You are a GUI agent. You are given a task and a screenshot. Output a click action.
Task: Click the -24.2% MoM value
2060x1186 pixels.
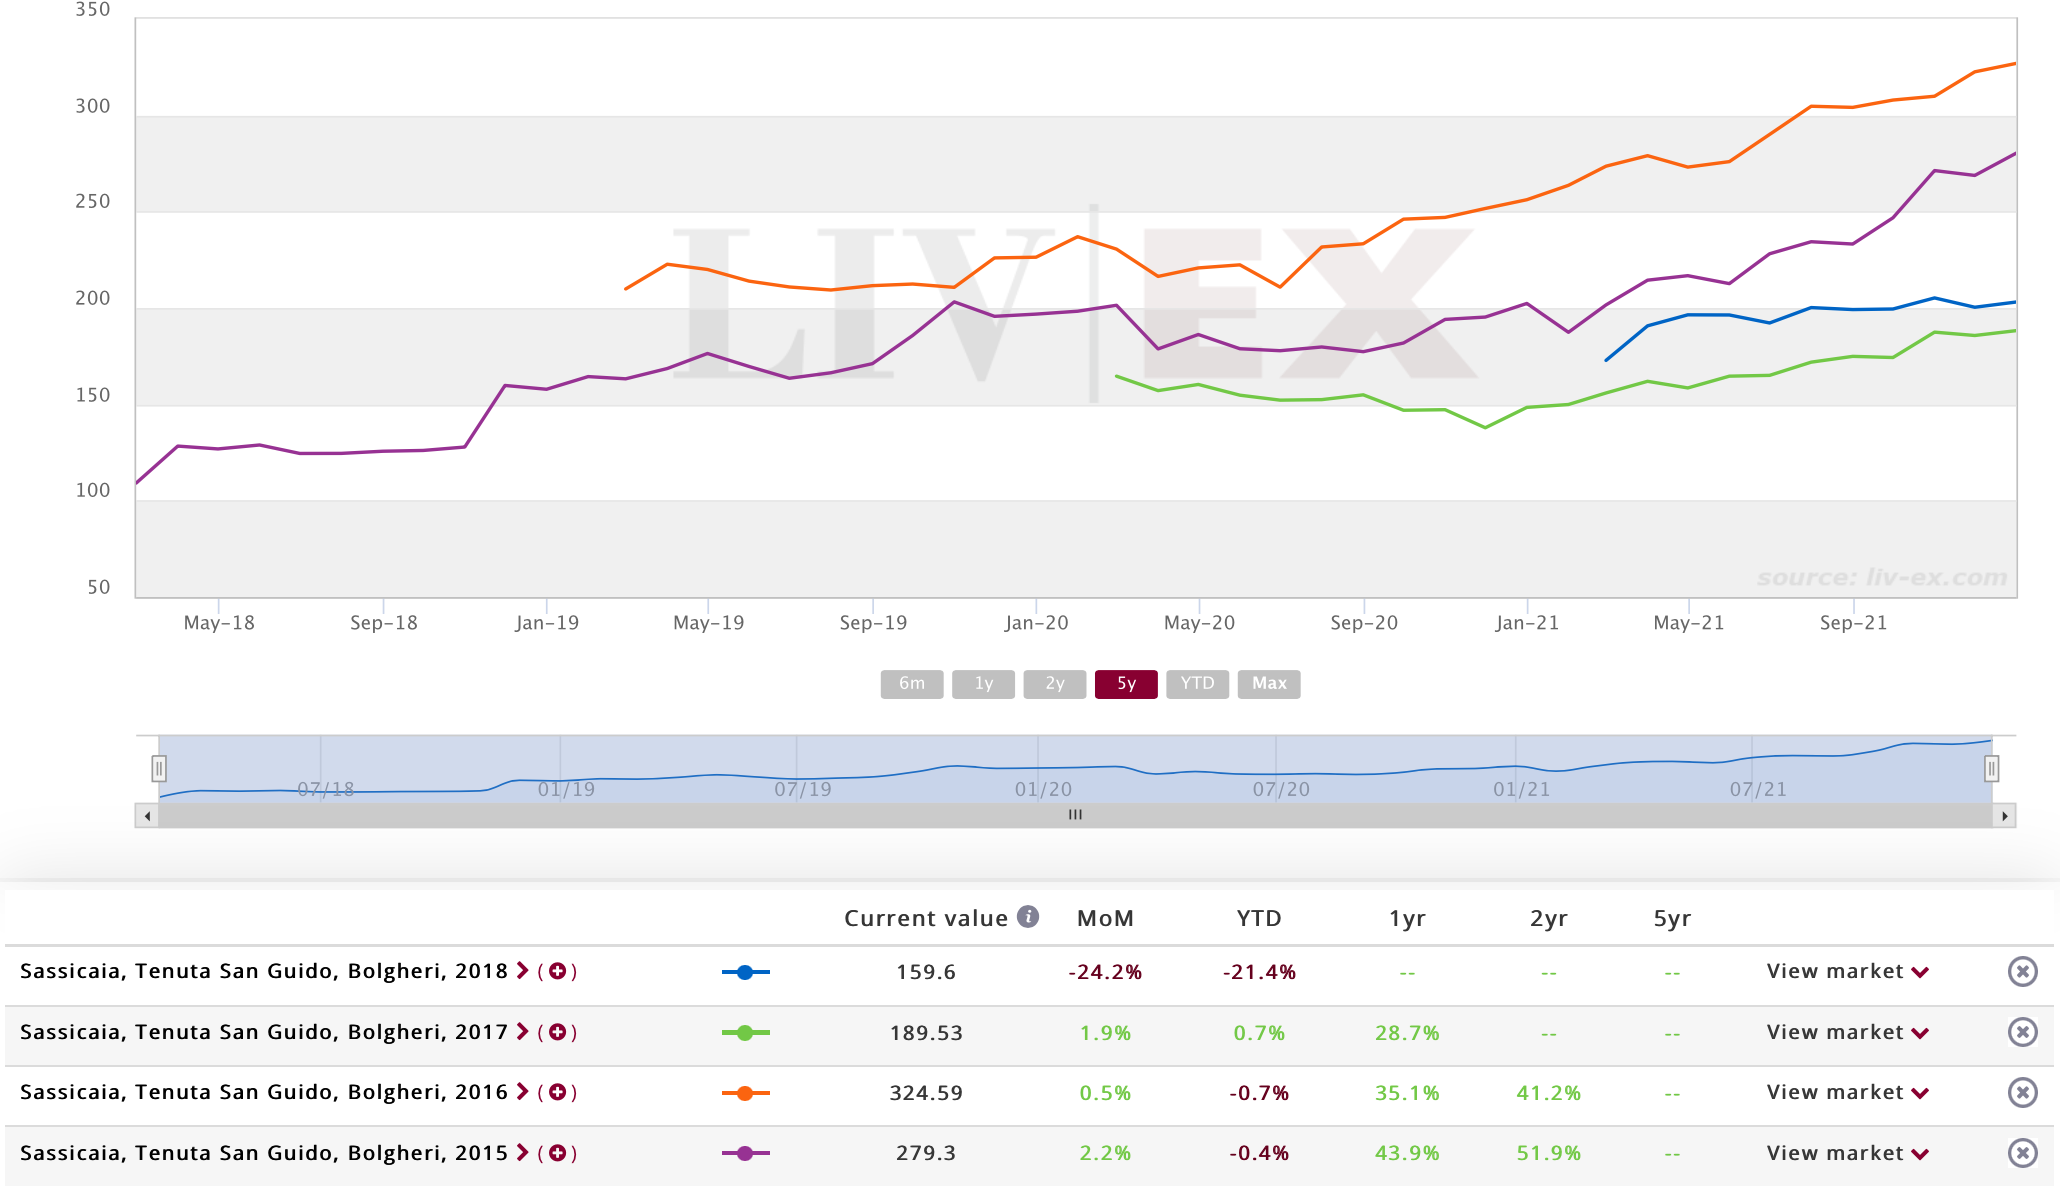(1105, 972)
